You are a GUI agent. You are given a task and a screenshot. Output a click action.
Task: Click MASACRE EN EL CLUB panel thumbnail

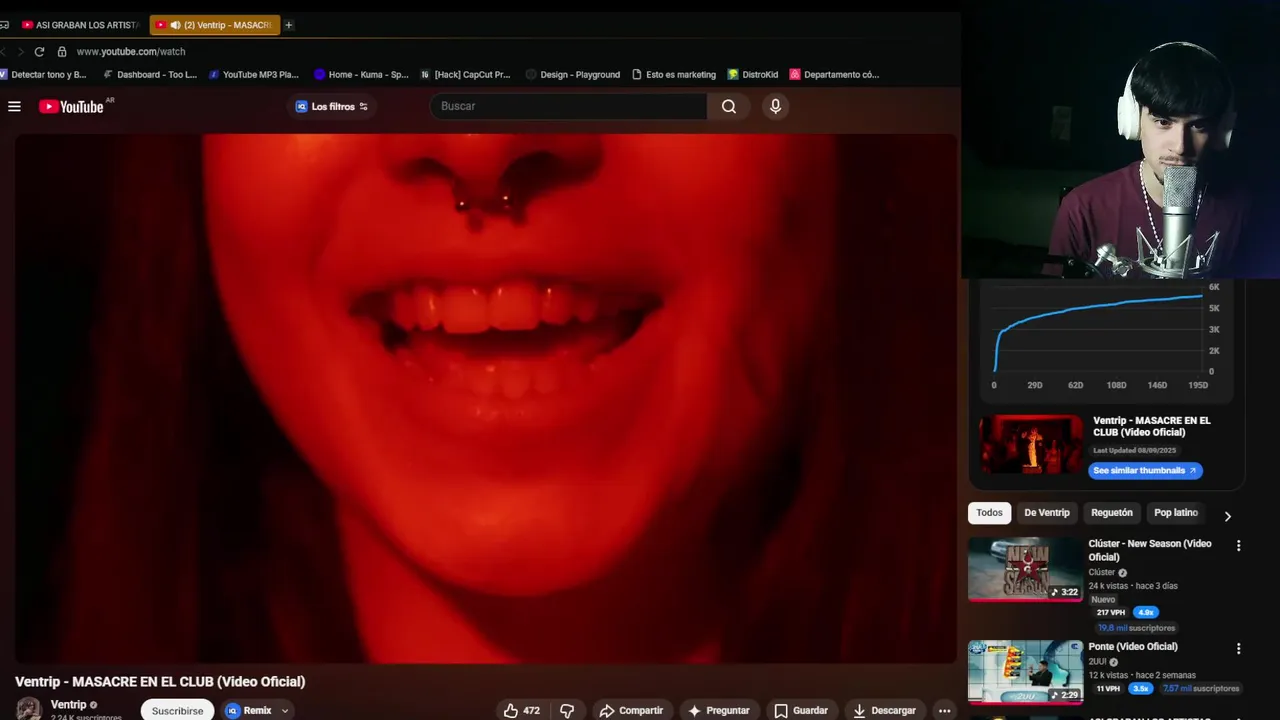1031,444
